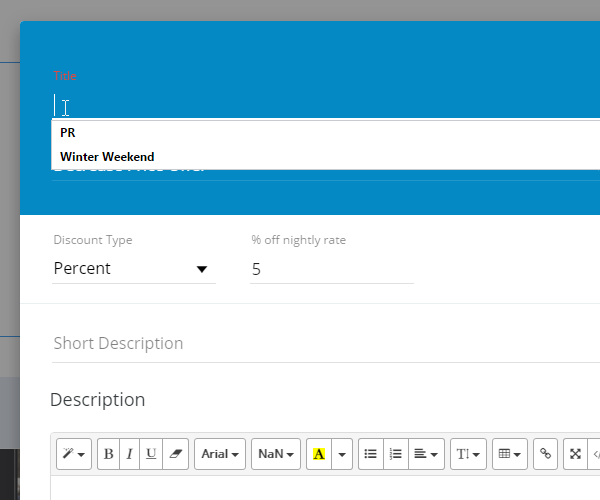Click into the Title input field
This screenshot has height=500, width=600.
click(x=326, y=105)
